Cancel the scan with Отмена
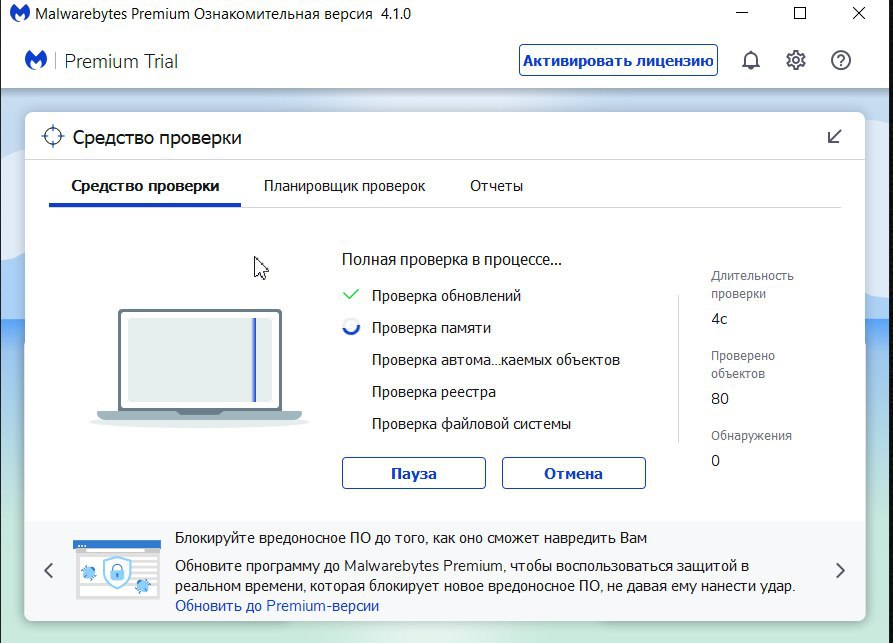The image size is (893, 643). pyautogui.click(x=574, y=473)
